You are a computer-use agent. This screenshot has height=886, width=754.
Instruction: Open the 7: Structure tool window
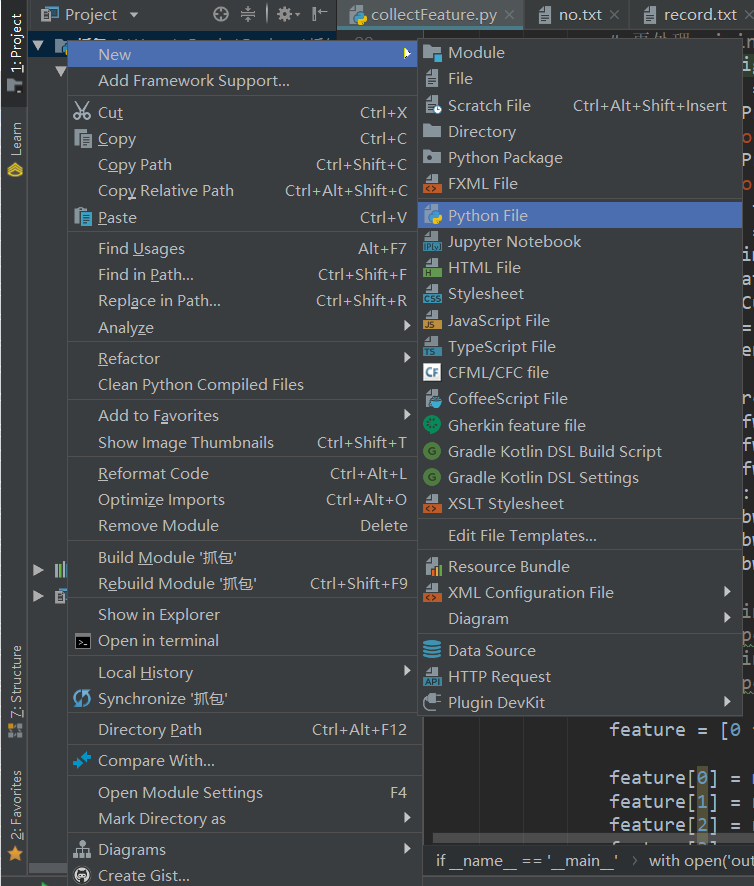tap(14, 680)
